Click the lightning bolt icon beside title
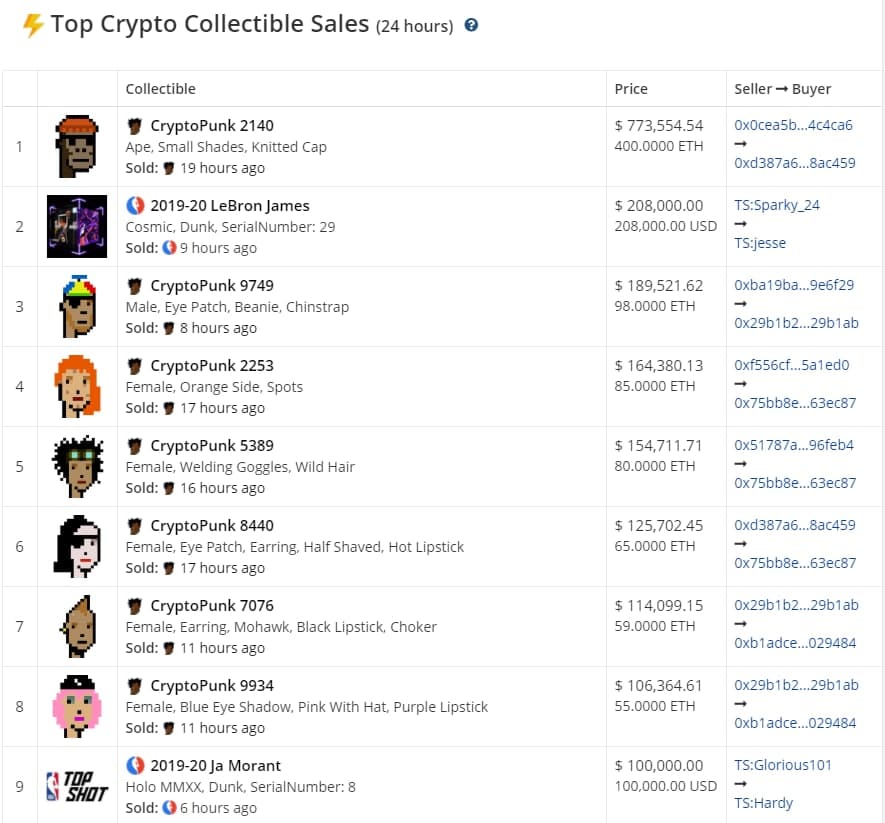This screenshot has height=823, width=885. click(33, 25)
